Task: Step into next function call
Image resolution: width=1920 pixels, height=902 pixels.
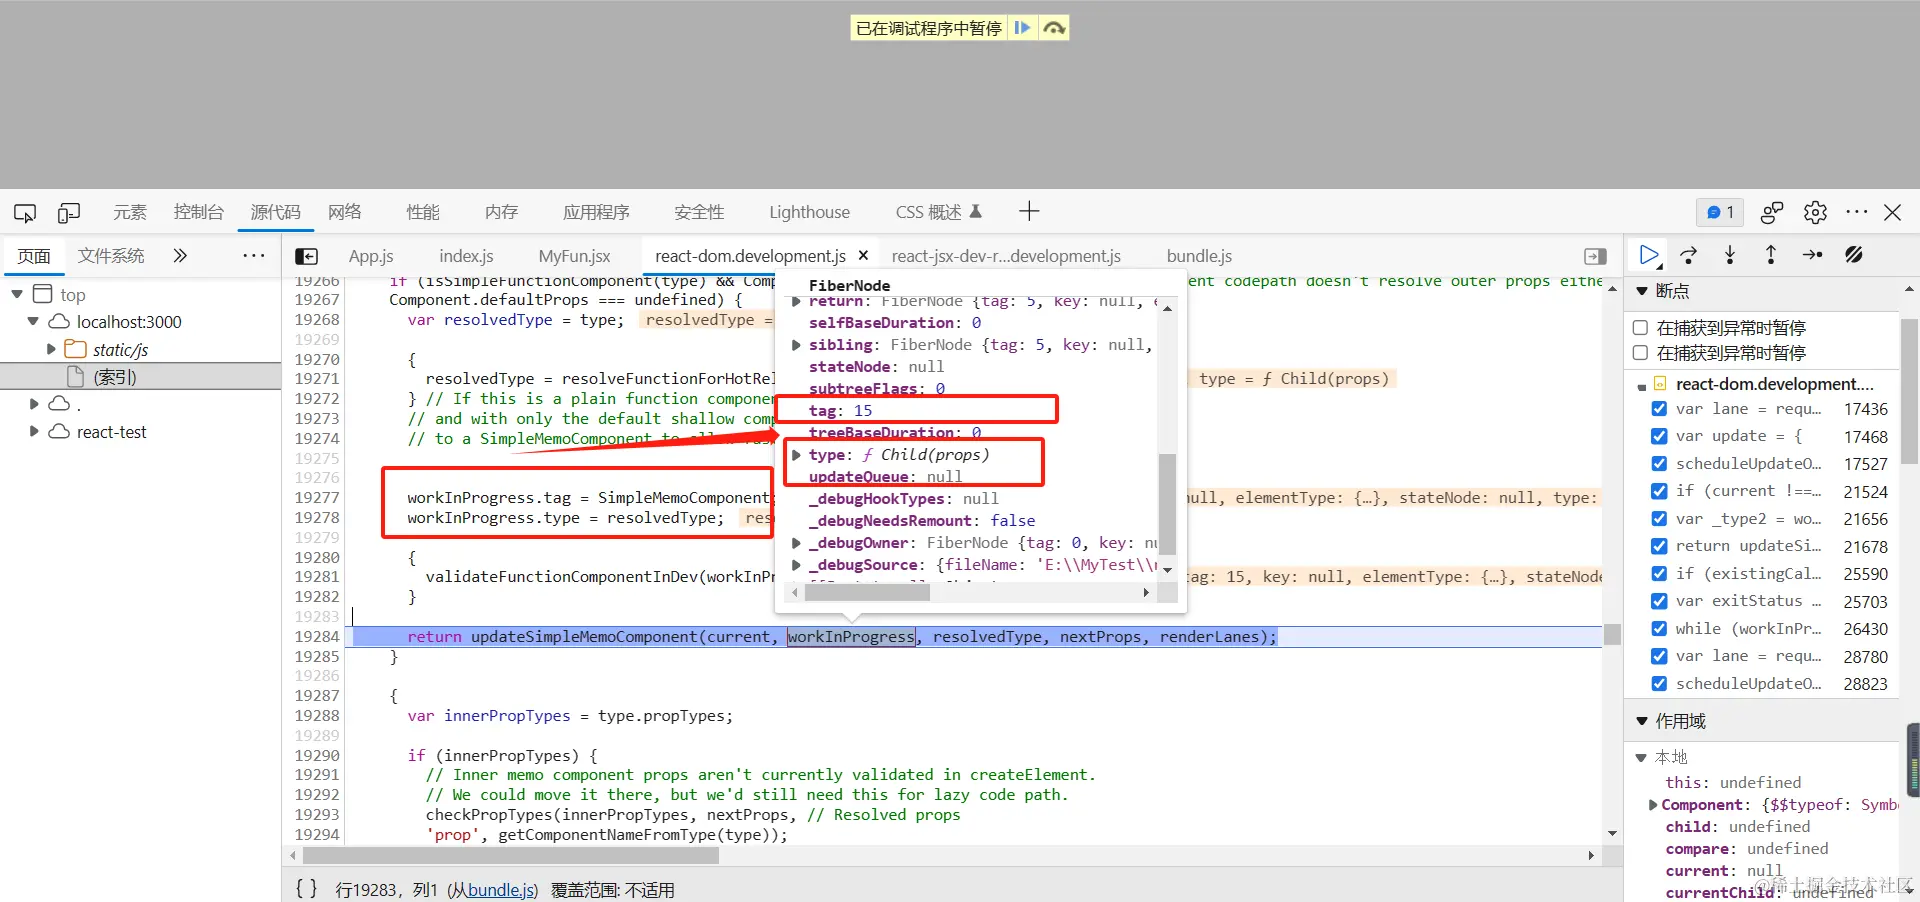Action: click(x=1730, y=255)
